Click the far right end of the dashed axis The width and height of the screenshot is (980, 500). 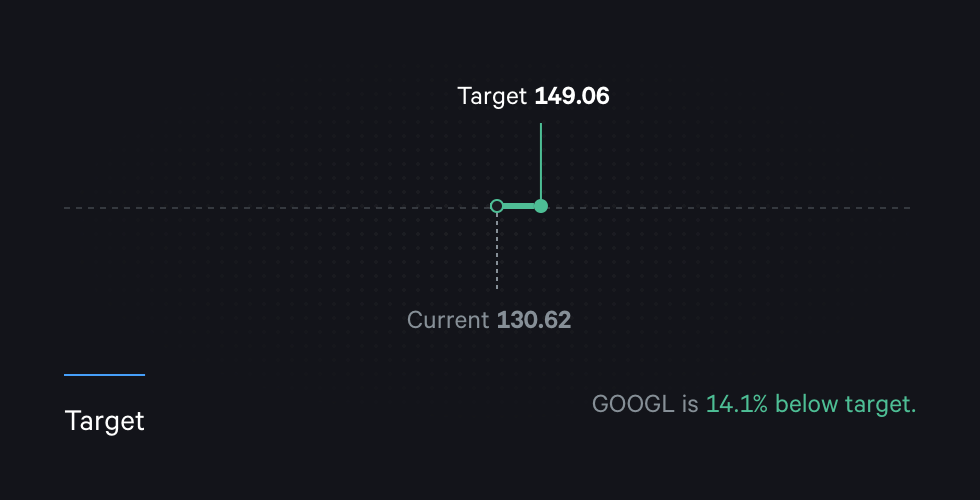(x=907, y=208)
